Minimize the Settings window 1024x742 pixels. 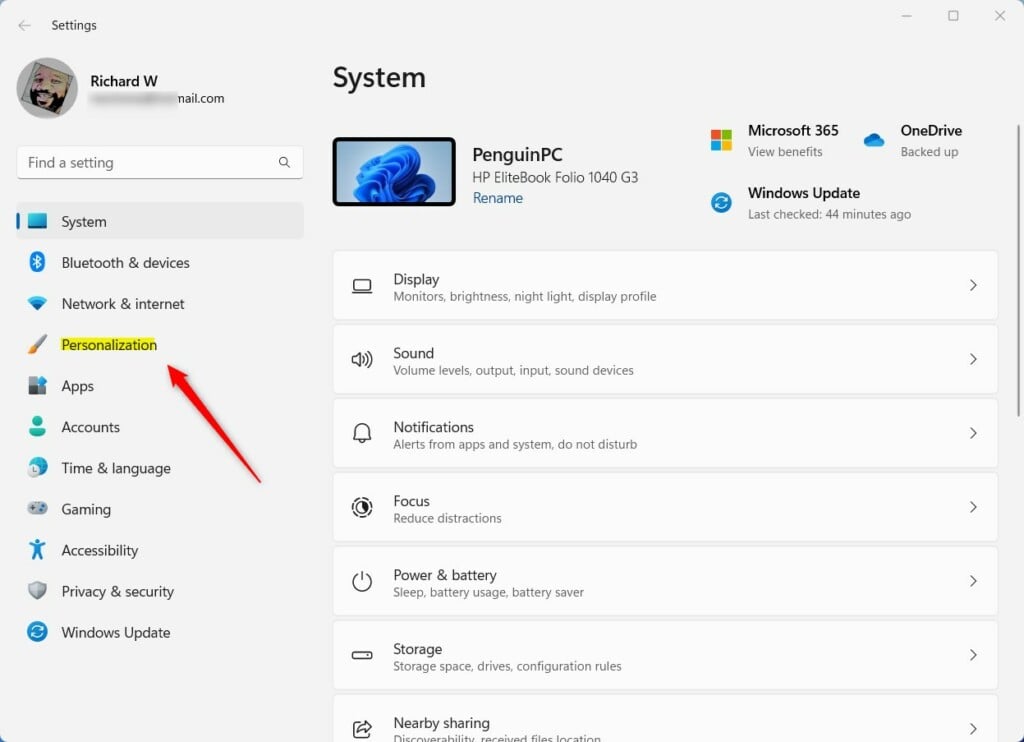[906, 16]
